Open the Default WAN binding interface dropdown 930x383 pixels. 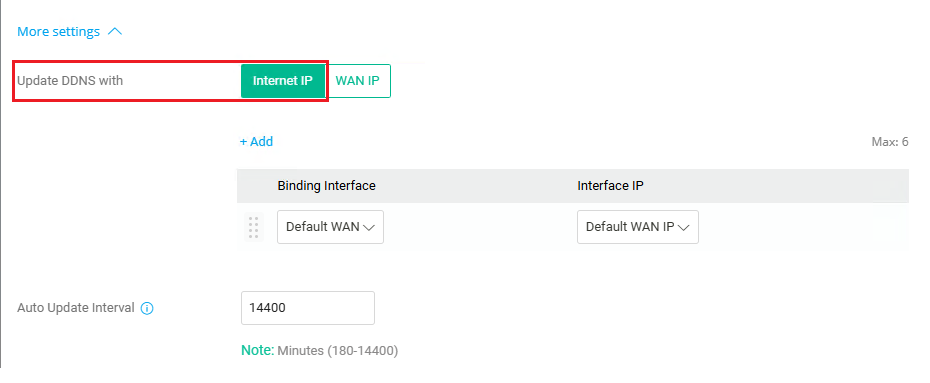point(330,226)
